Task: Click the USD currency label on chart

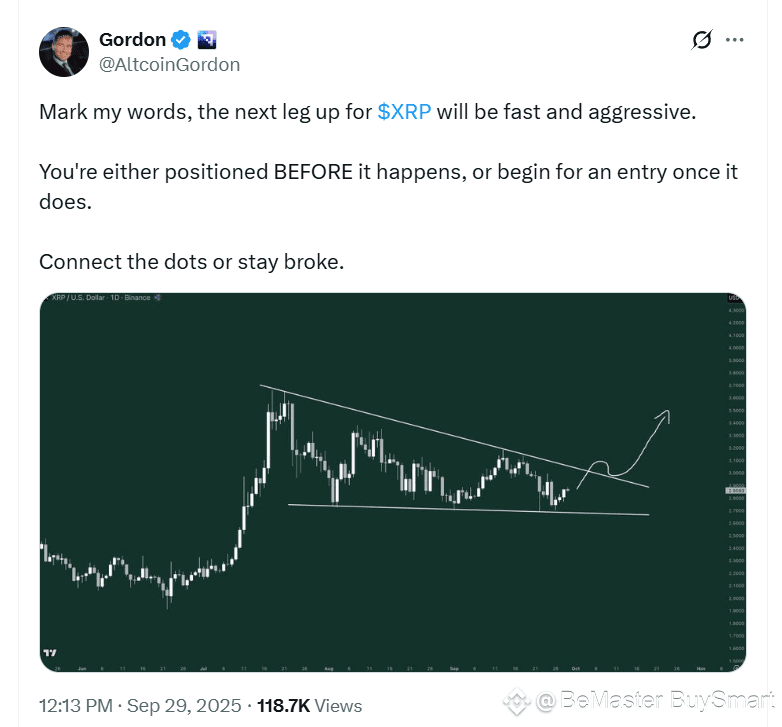Action: click(733, 298)
